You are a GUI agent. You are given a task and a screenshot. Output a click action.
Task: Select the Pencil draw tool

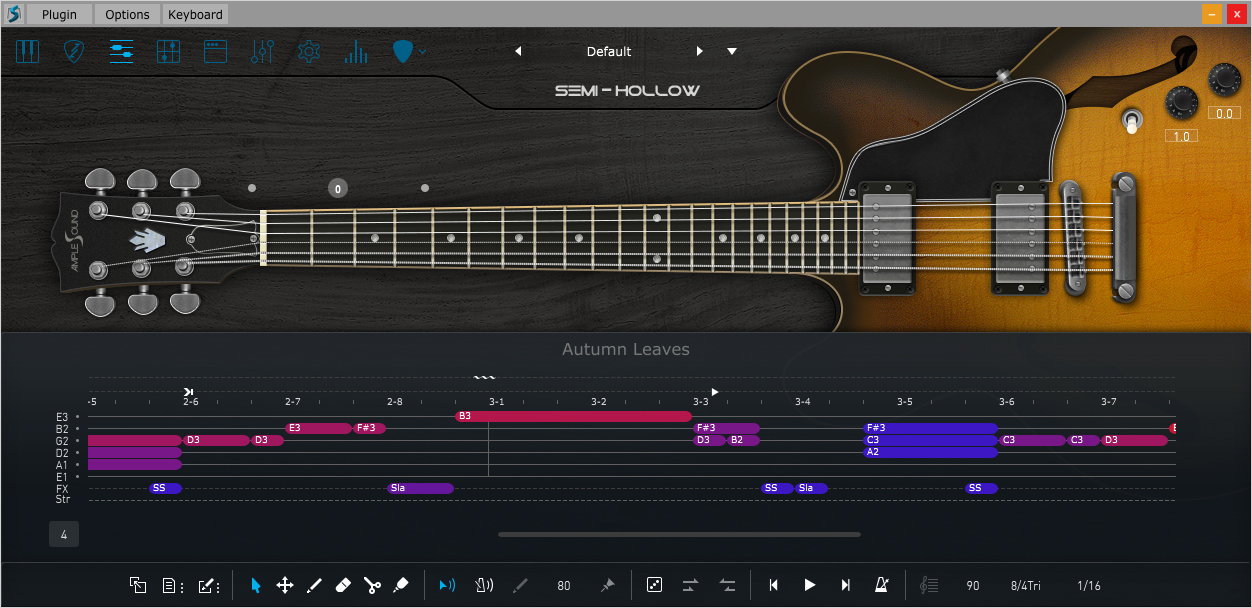pos(313,585)
